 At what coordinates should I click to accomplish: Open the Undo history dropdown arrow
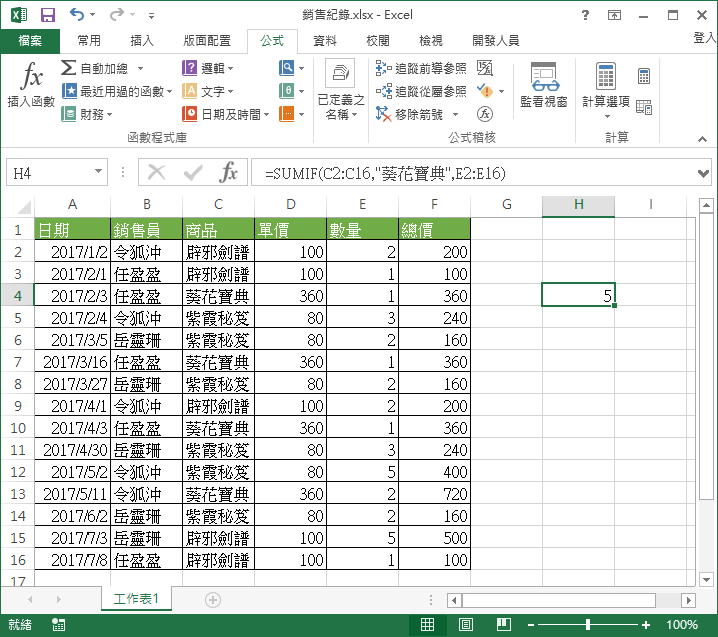pyautogui.click(x=92, y=15)
